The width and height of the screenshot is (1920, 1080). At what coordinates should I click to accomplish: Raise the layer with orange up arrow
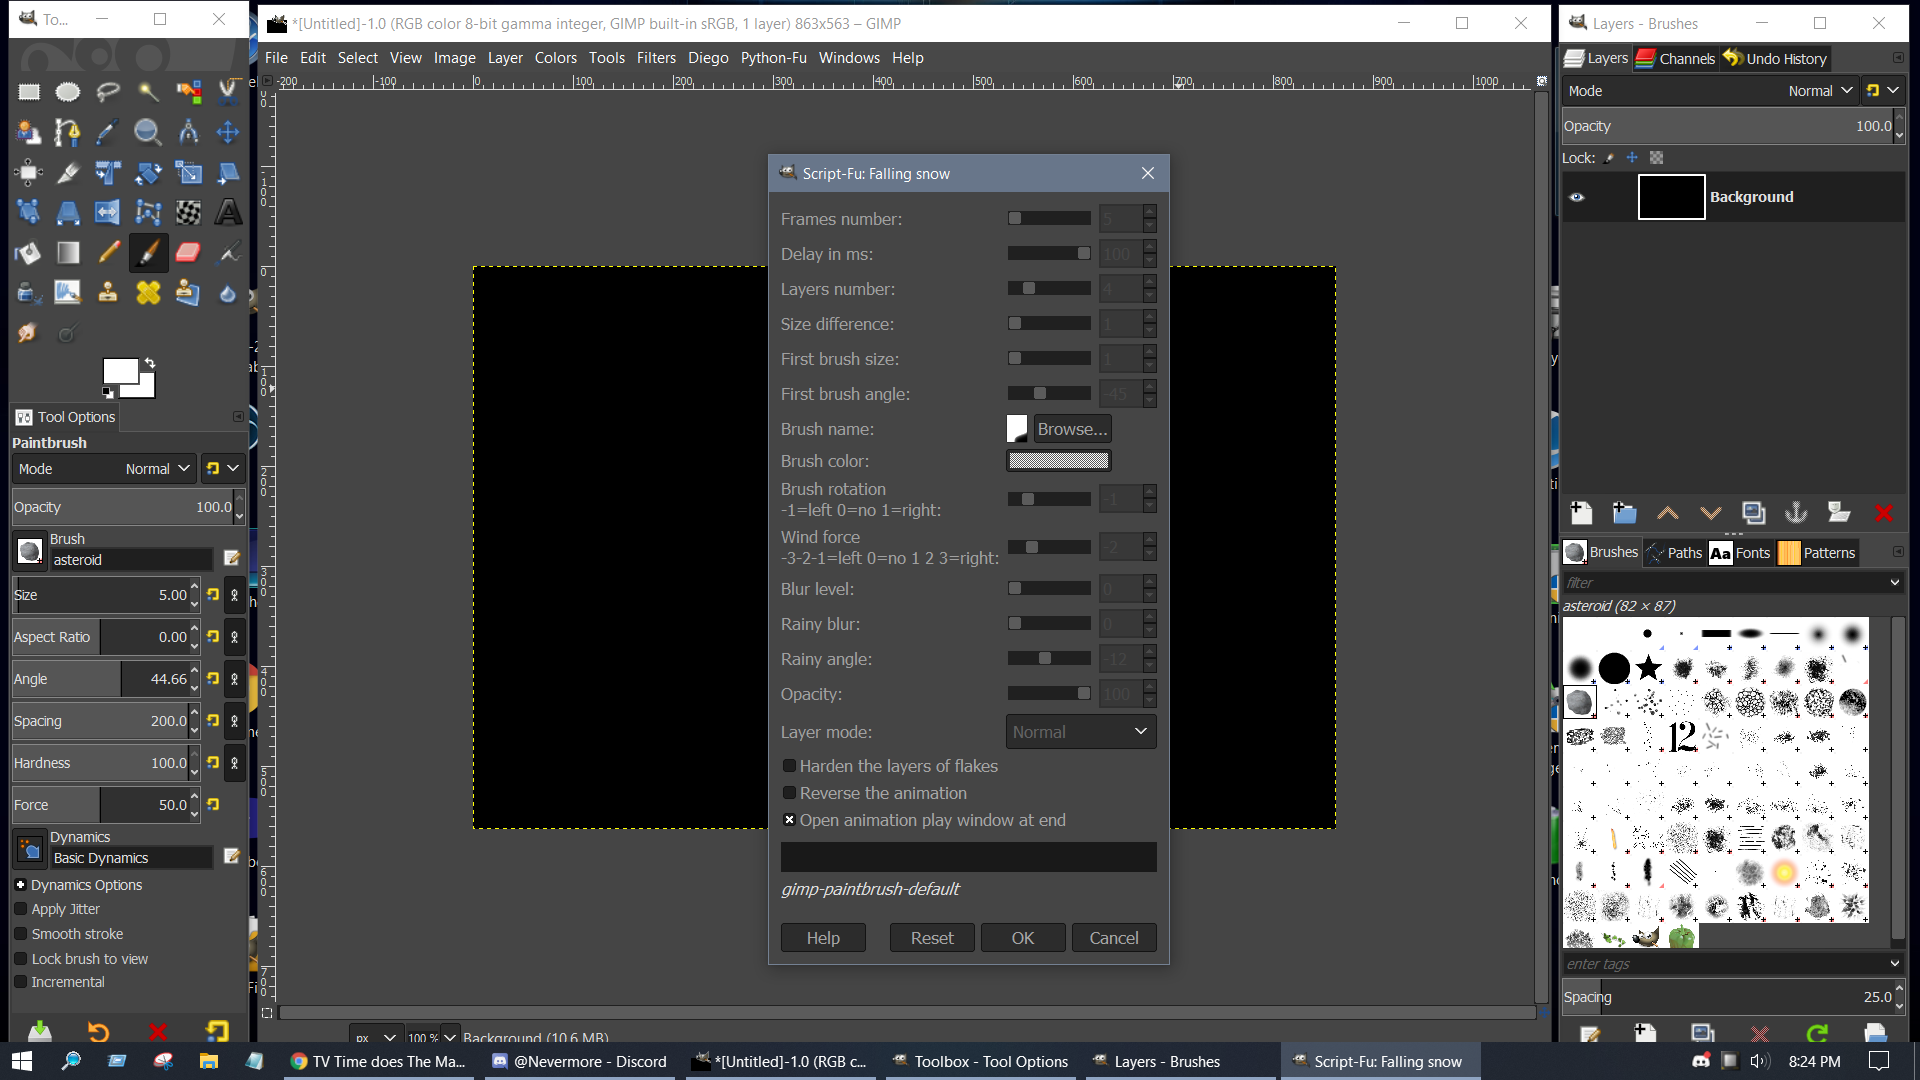tap(1667, 513)
